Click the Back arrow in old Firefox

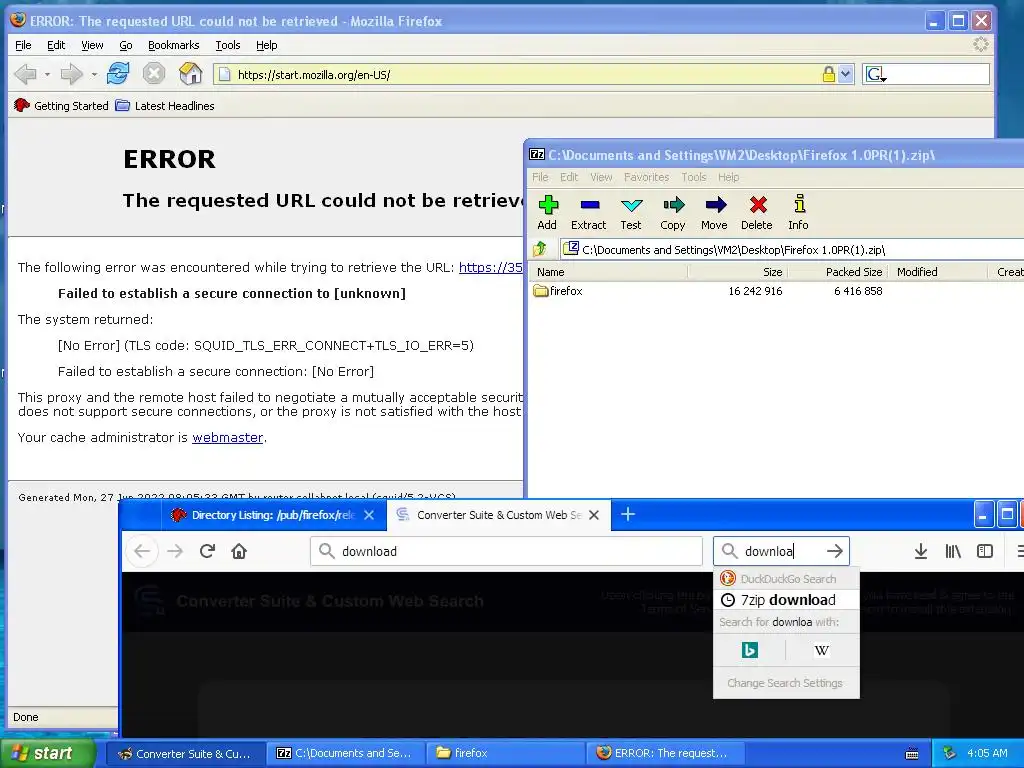coord(25,74)
